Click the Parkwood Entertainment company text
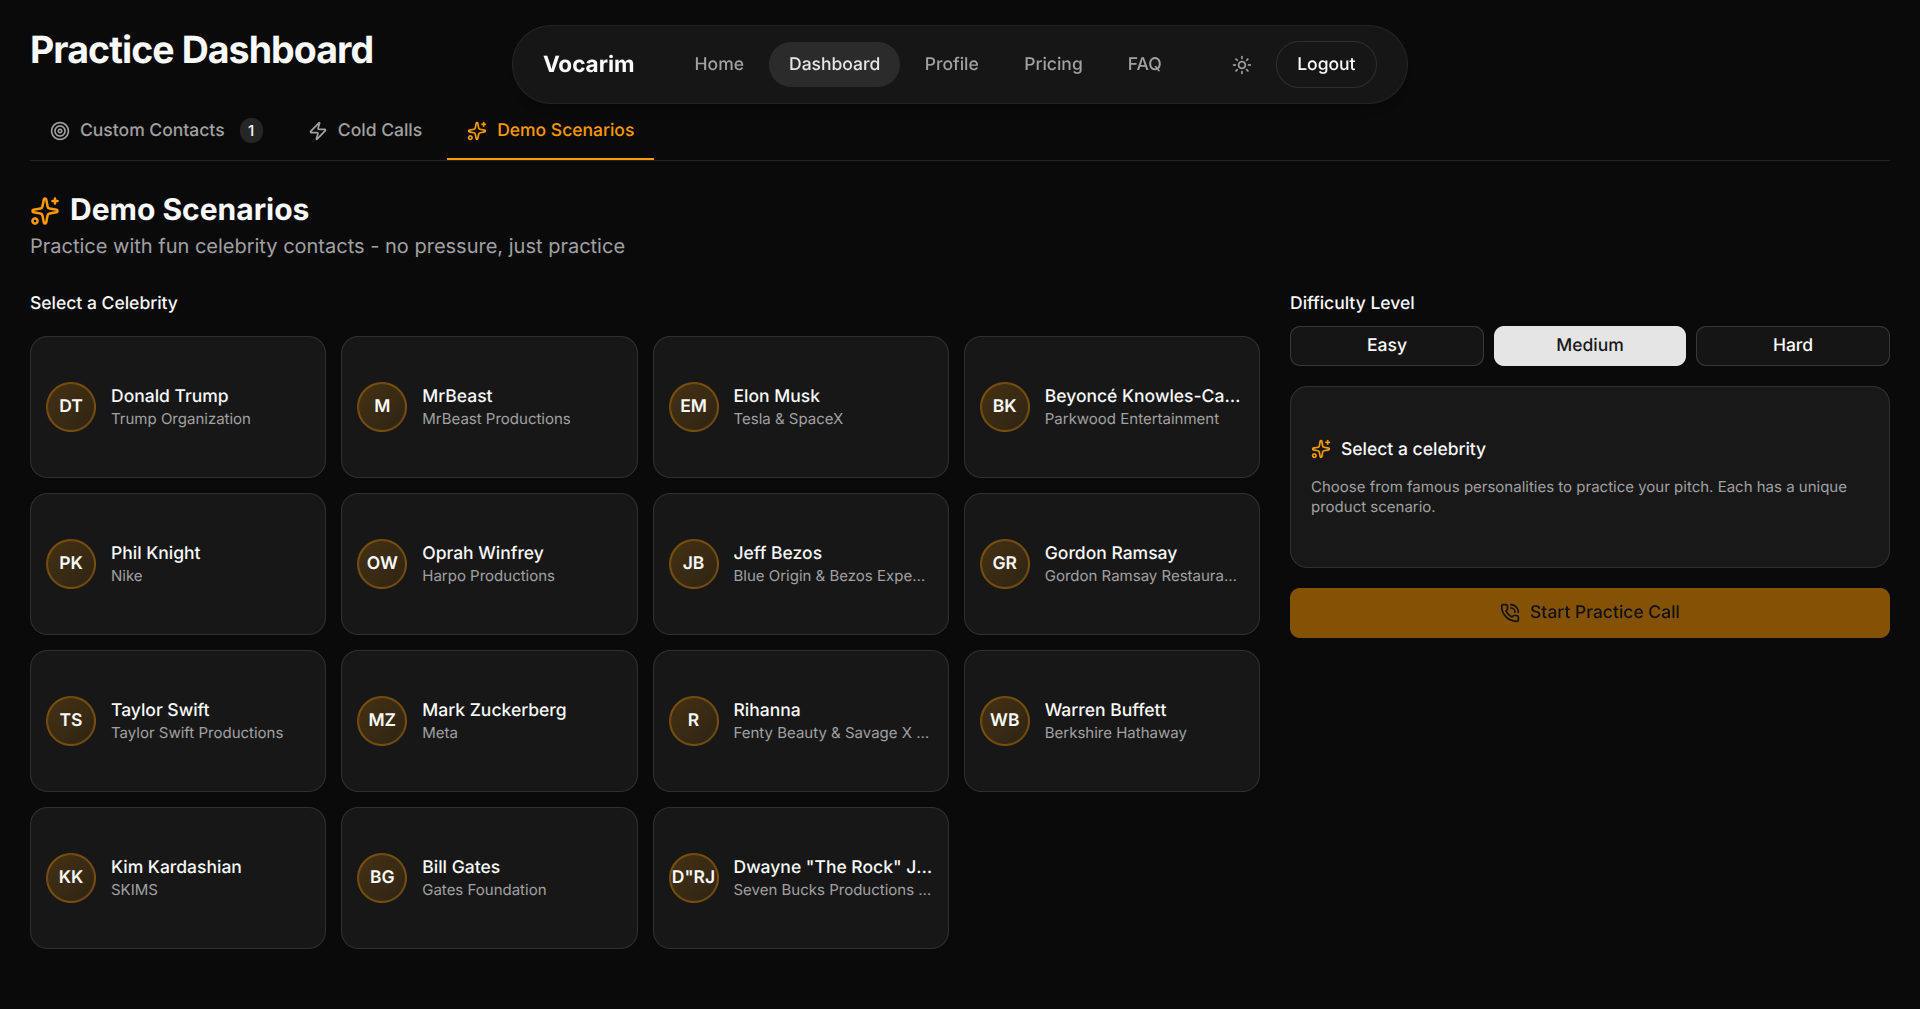The image size is (1920, 1009). 1132,419
